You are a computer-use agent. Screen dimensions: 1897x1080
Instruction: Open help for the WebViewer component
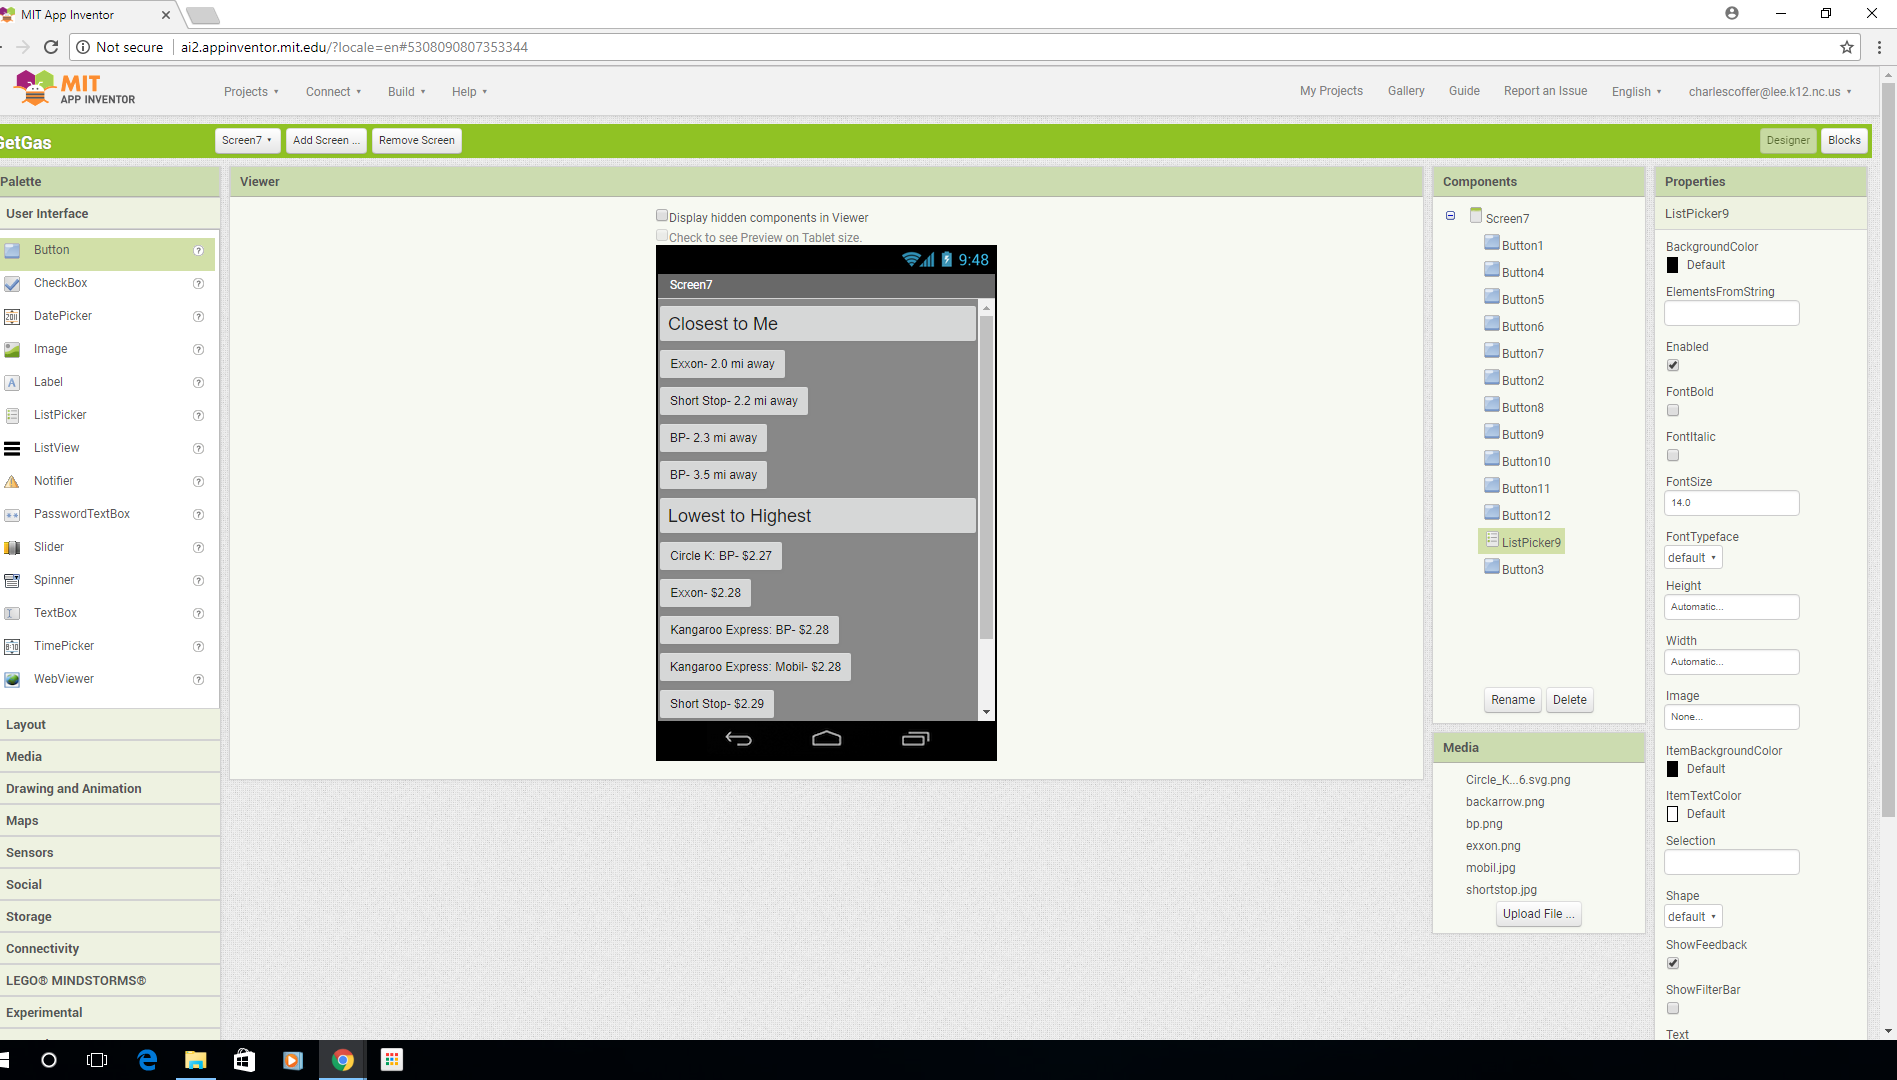click(198, 680)
